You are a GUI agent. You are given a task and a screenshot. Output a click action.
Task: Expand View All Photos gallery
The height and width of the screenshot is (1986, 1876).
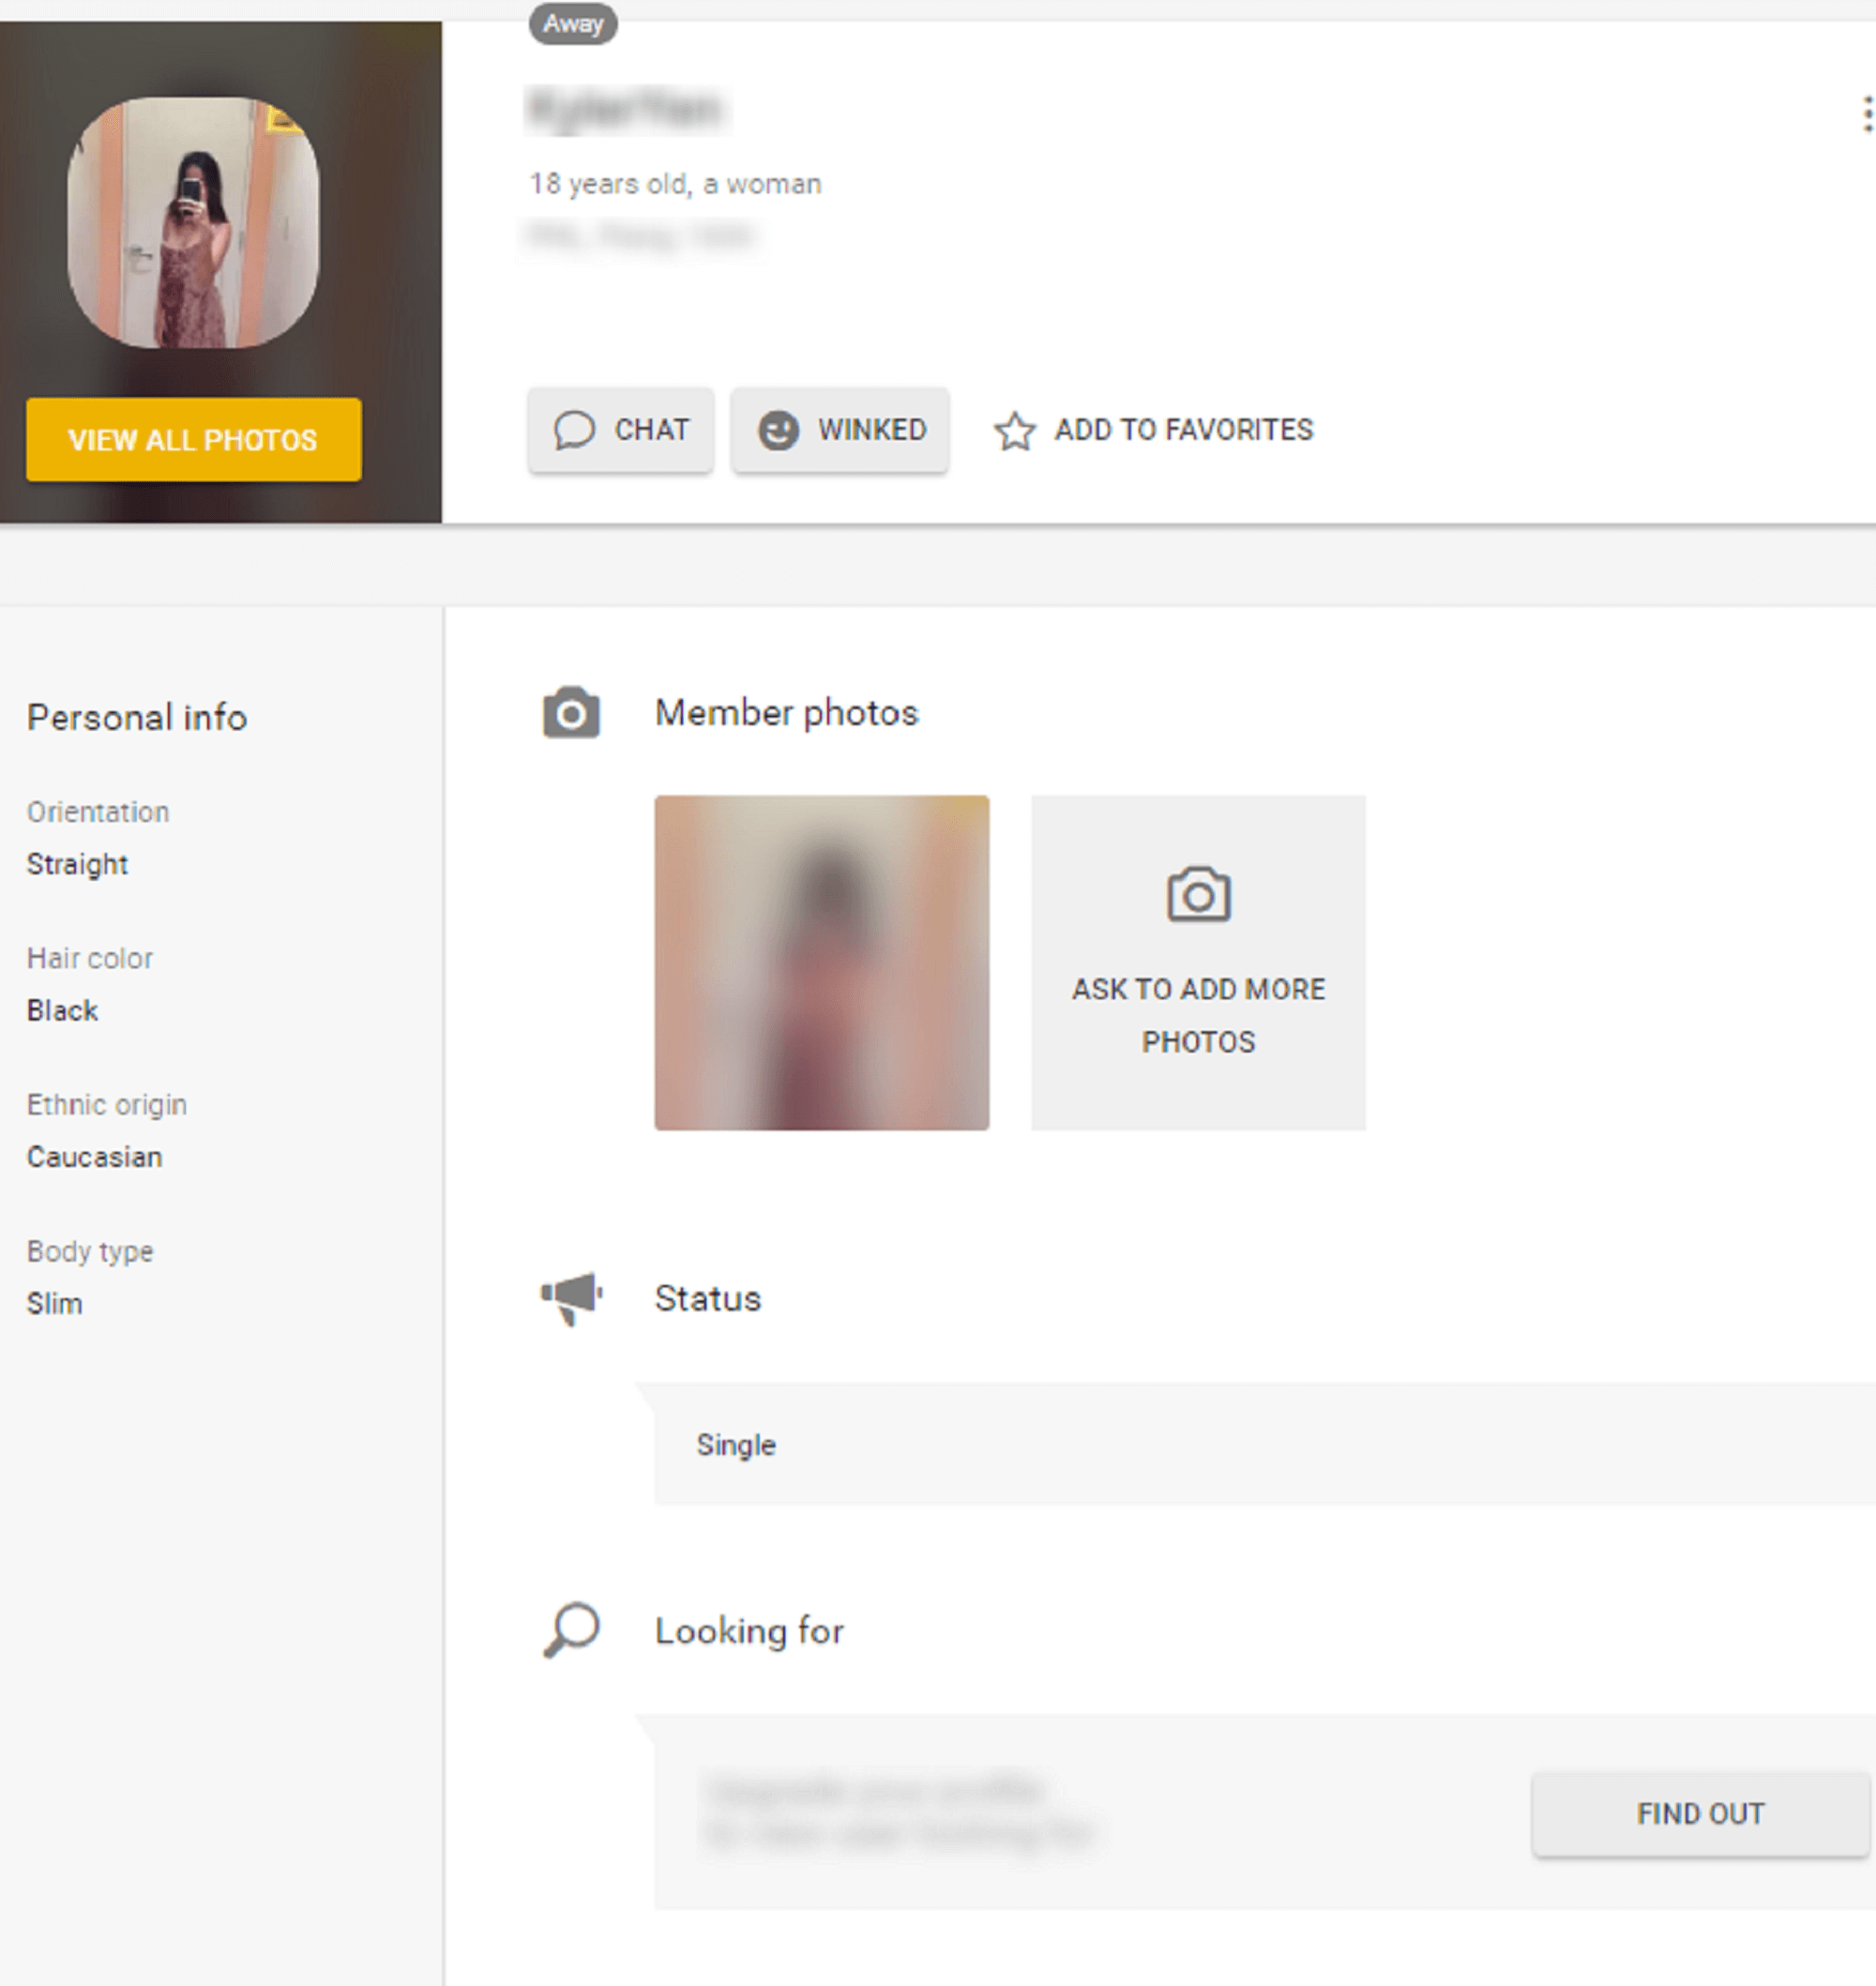pos(192,439)
